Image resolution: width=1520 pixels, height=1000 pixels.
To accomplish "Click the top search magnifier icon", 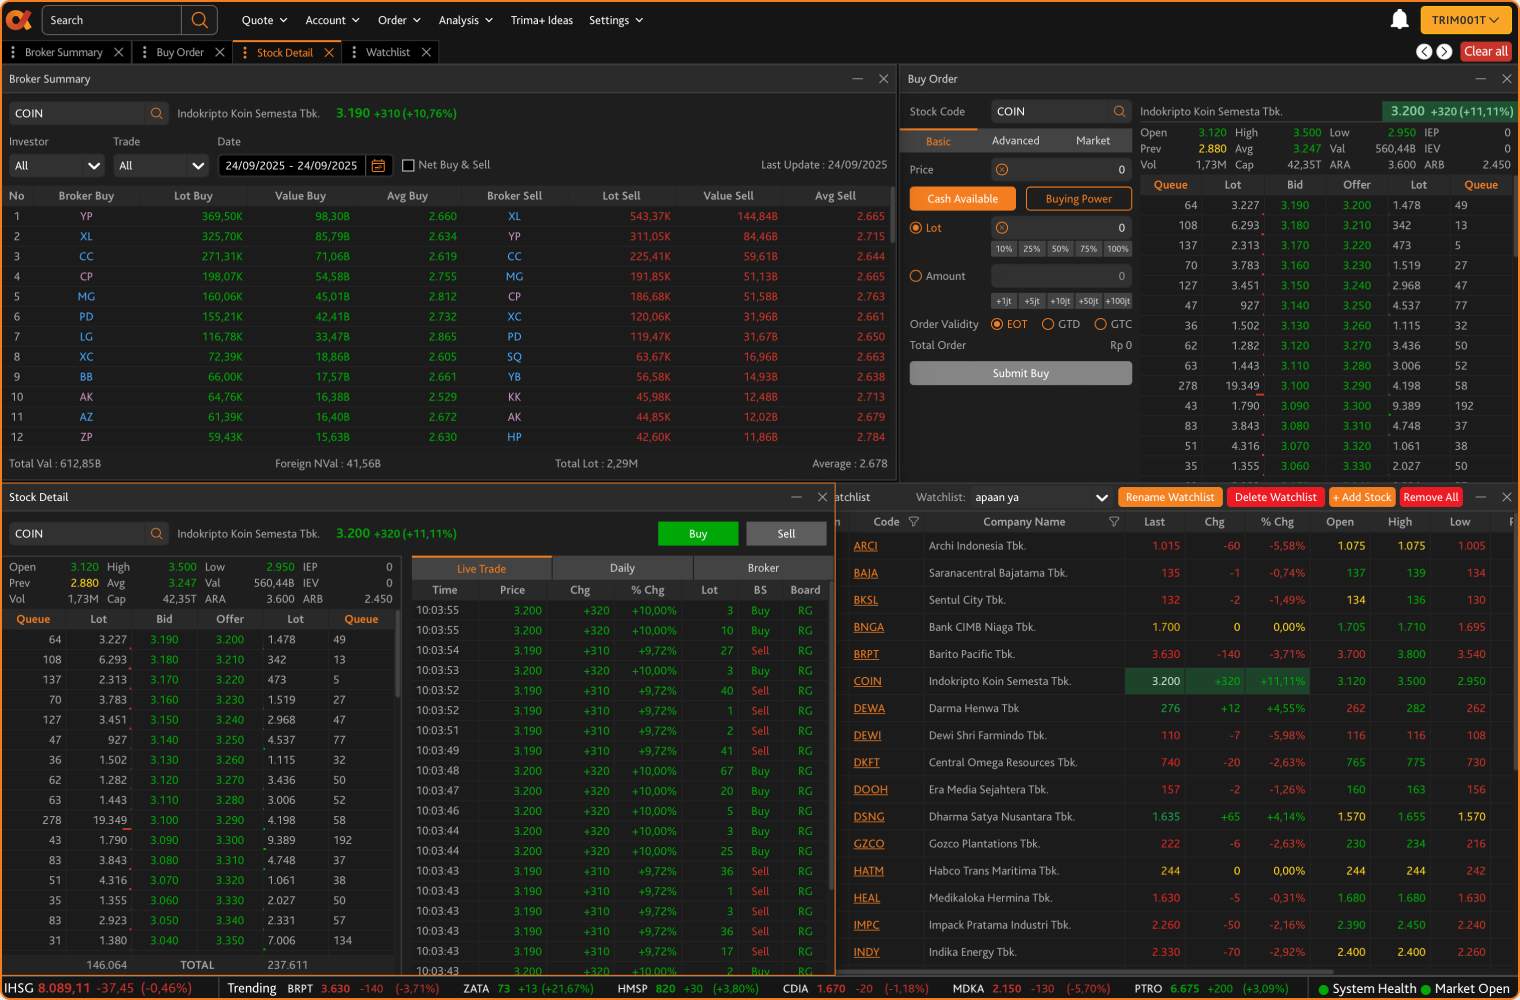I will [x=199, y=20].
